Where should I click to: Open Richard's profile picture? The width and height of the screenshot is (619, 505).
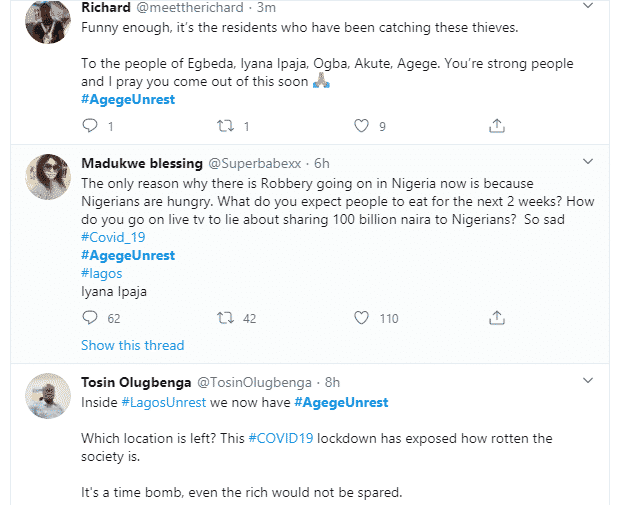(45, 21)
